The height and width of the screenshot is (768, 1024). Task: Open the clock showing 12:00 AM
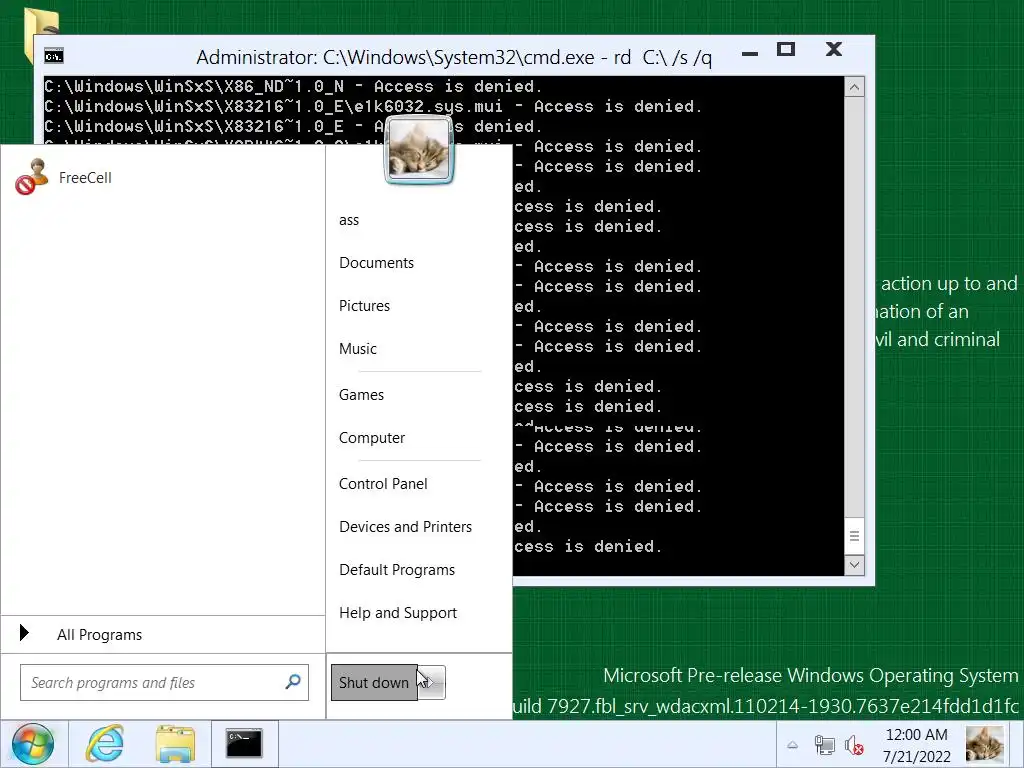(916, 745)
